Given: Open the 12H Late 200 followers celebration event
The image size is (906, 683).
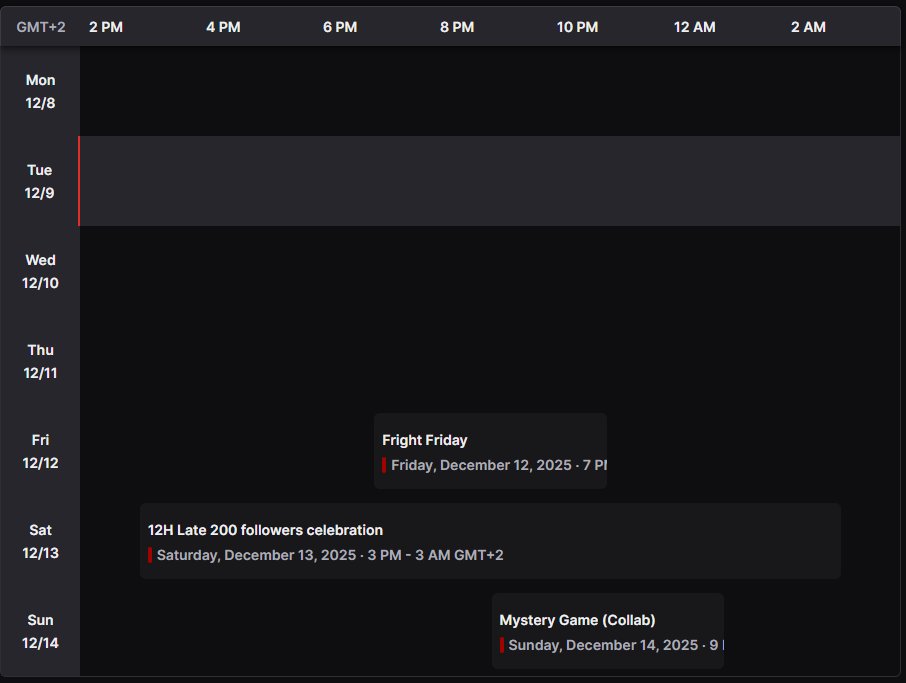Looking at the screenshot, I should (x=490, y=541).
